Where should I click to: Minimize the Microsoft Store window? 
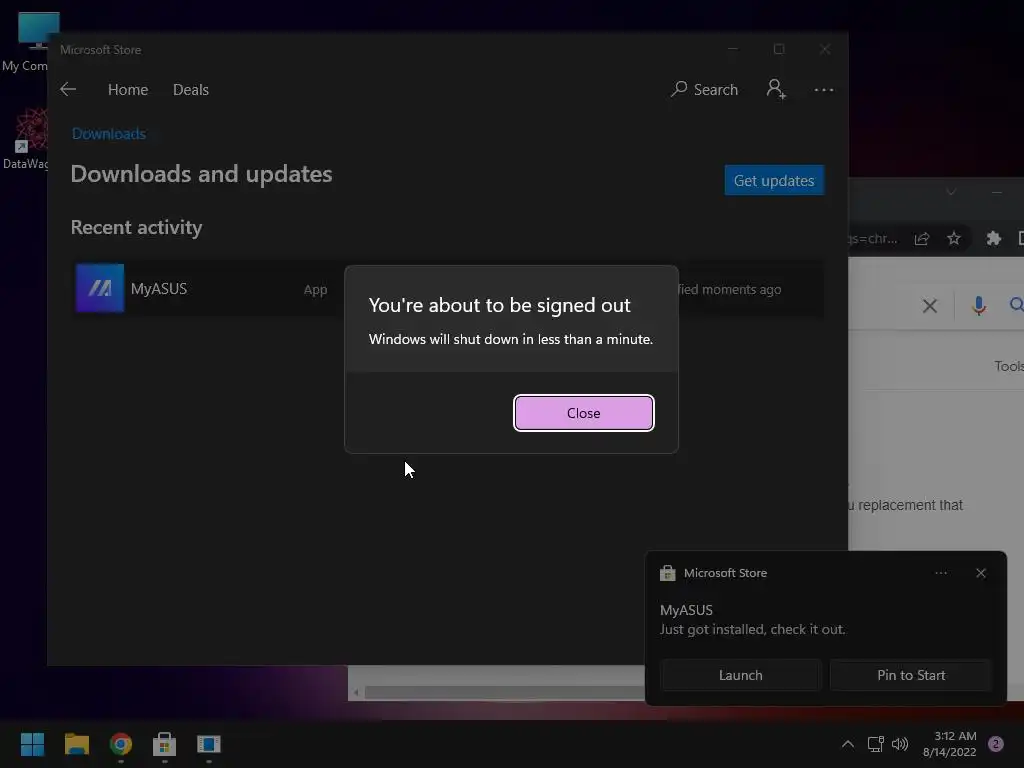pyautogui.click(x=733, y=50)
